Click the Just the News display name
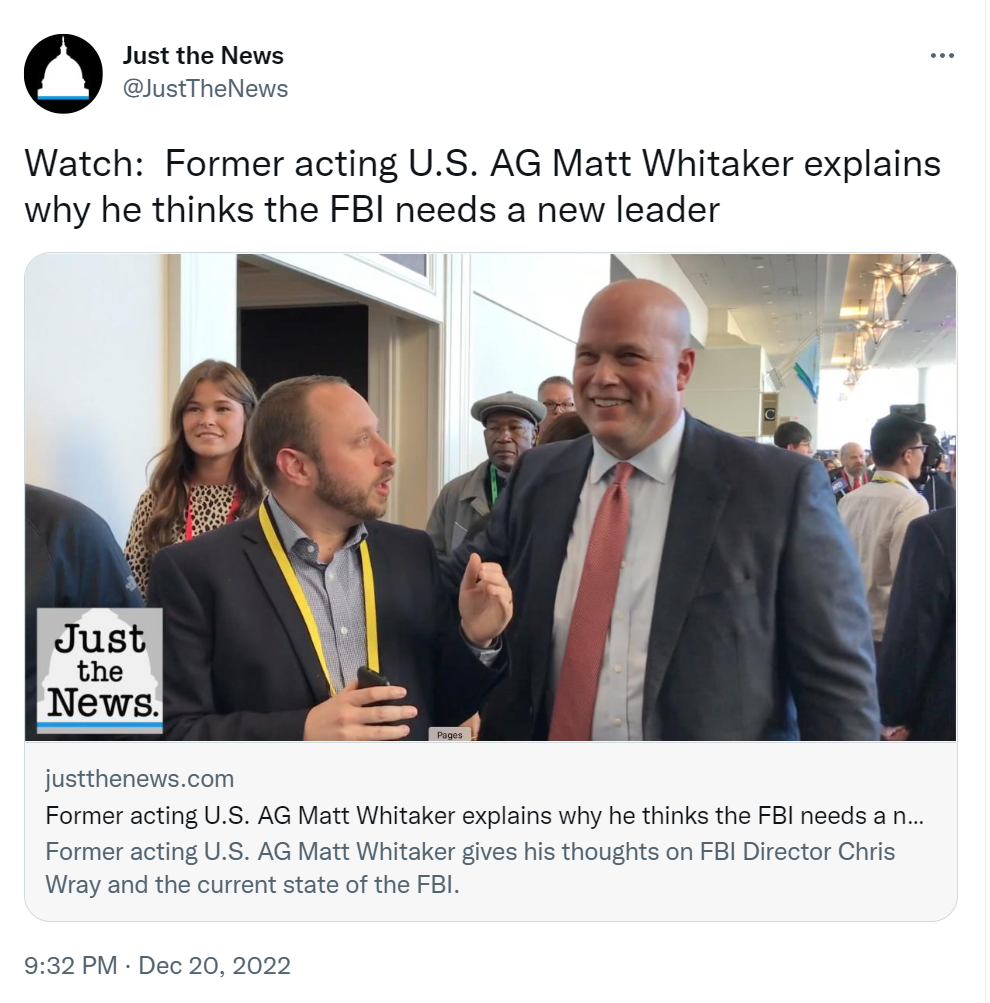 (203, 56)
